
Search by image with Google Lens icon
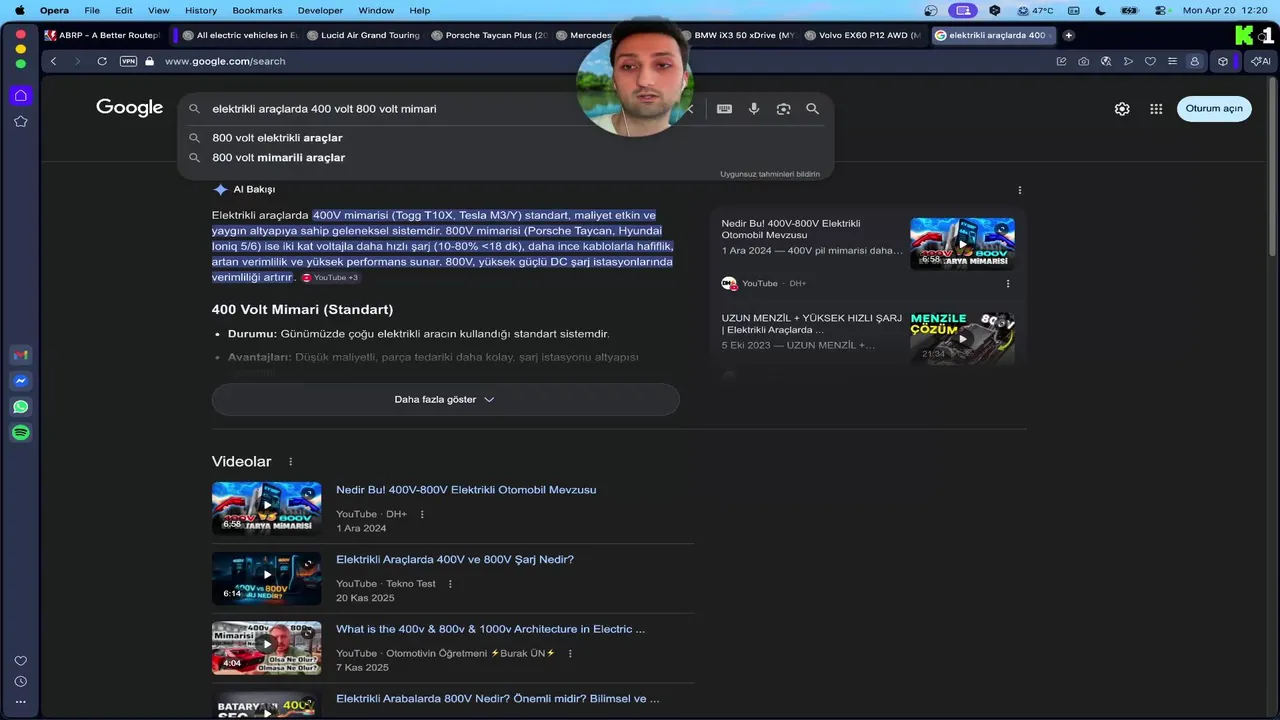[x=783, y=109]
